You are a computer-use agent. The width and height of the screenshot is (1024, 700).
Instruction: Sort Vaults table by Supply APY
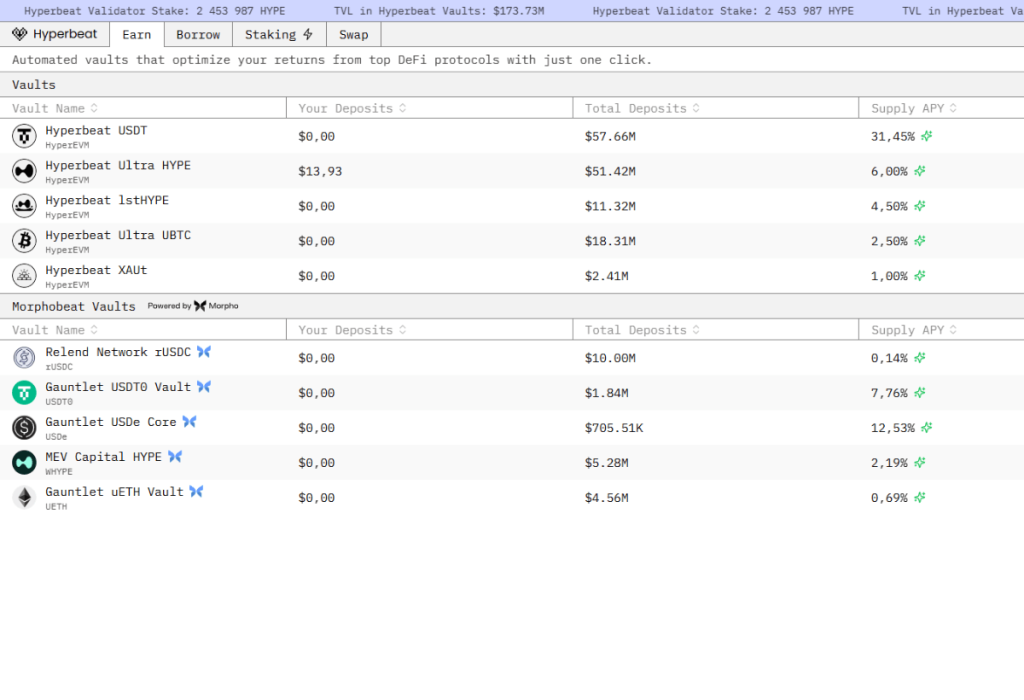tap(914, 108)
